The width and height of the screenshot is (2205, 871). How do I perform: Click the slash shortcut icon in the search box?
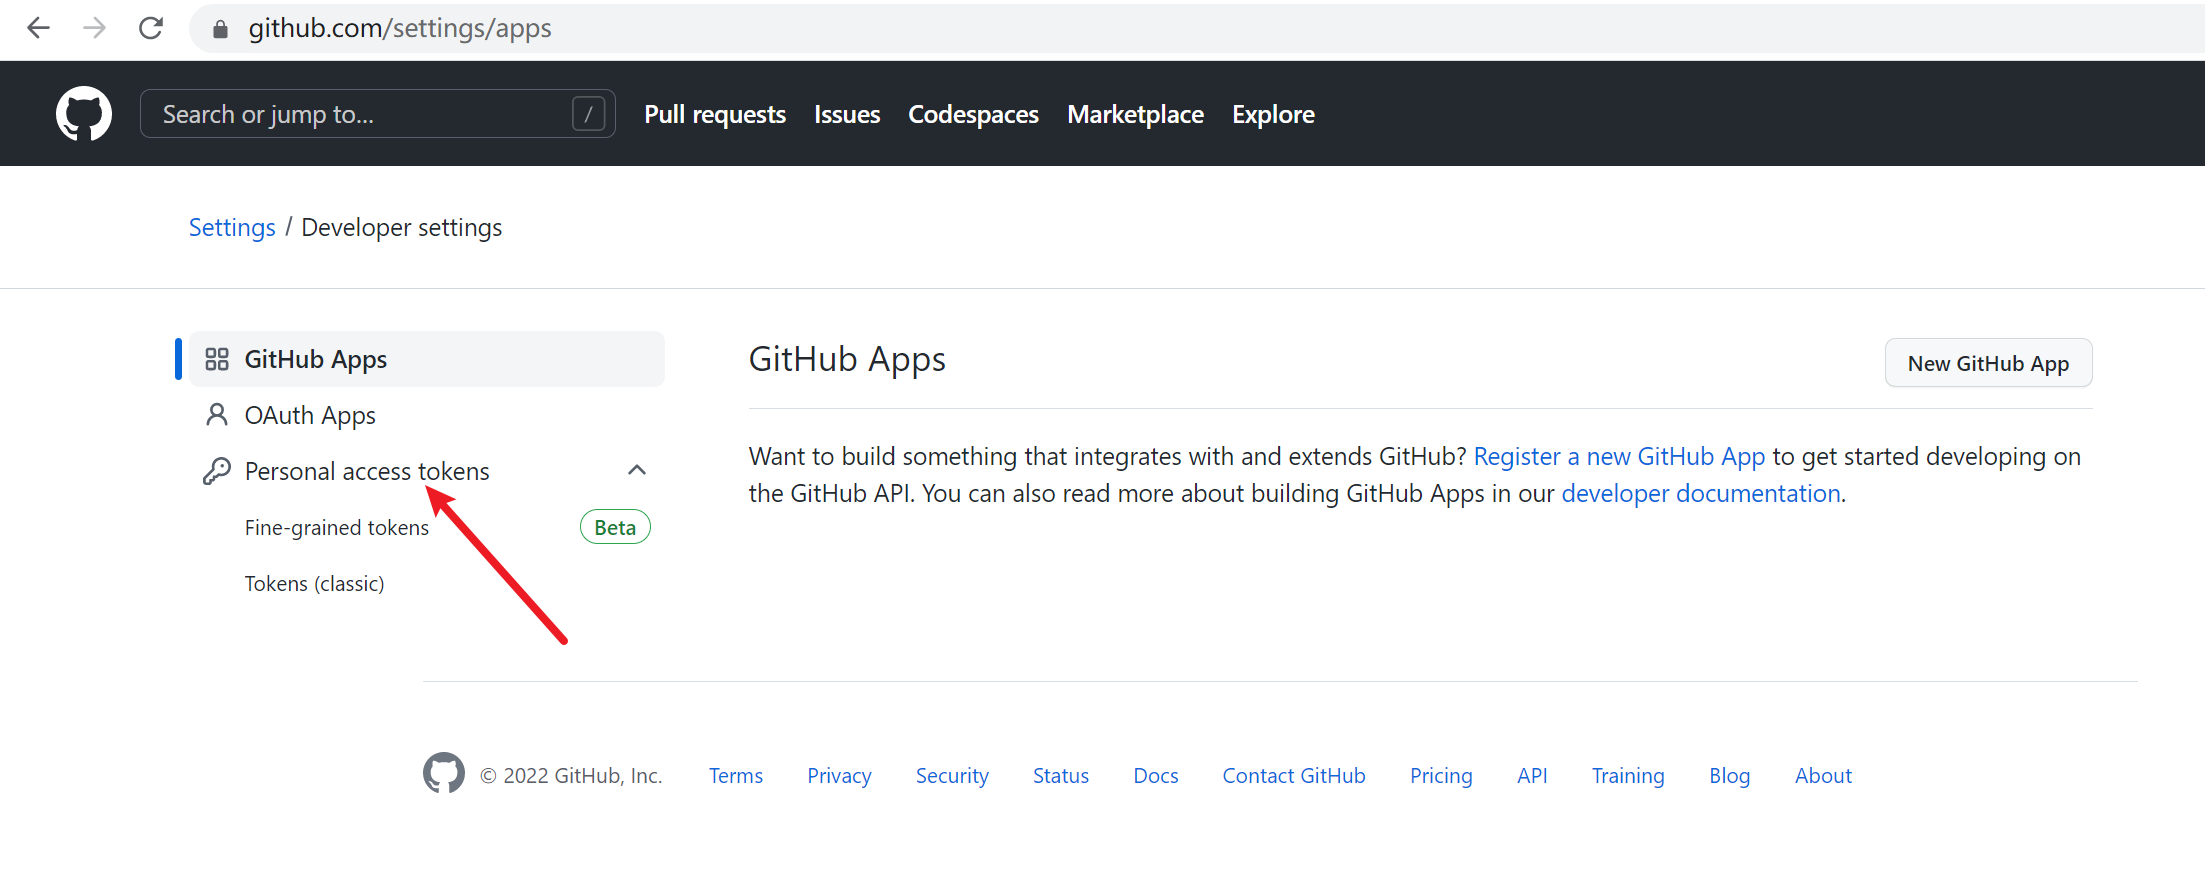click(588, 114)
